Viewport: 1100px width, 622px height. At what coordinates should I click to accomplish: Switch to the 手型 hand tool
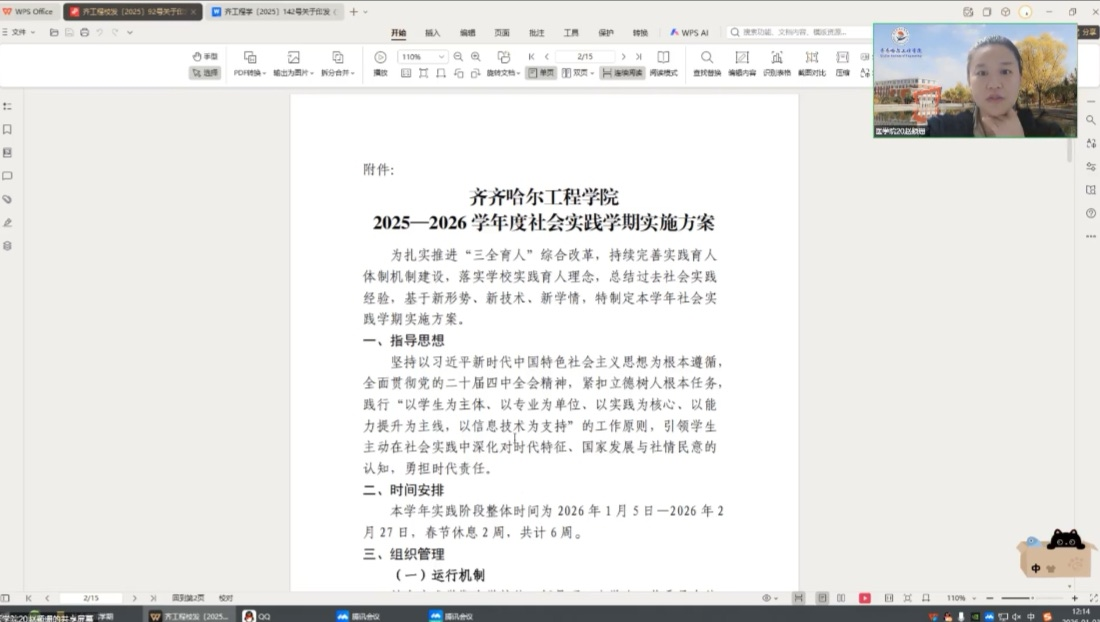click(x=204, y=56)
